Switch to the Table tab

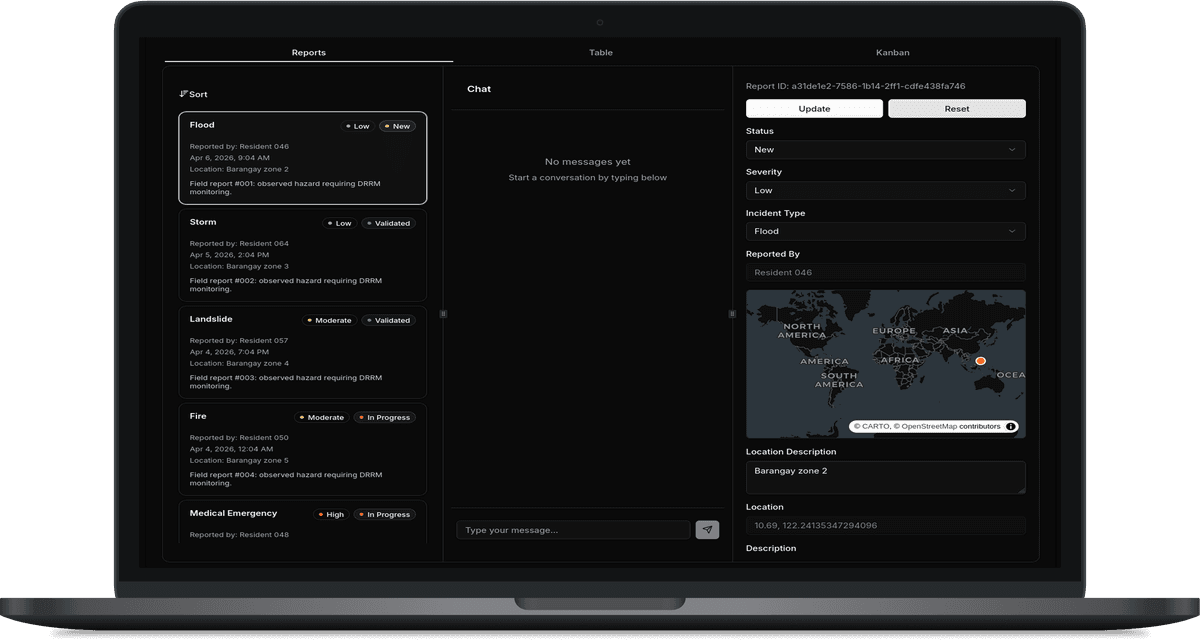pos(601,52)
